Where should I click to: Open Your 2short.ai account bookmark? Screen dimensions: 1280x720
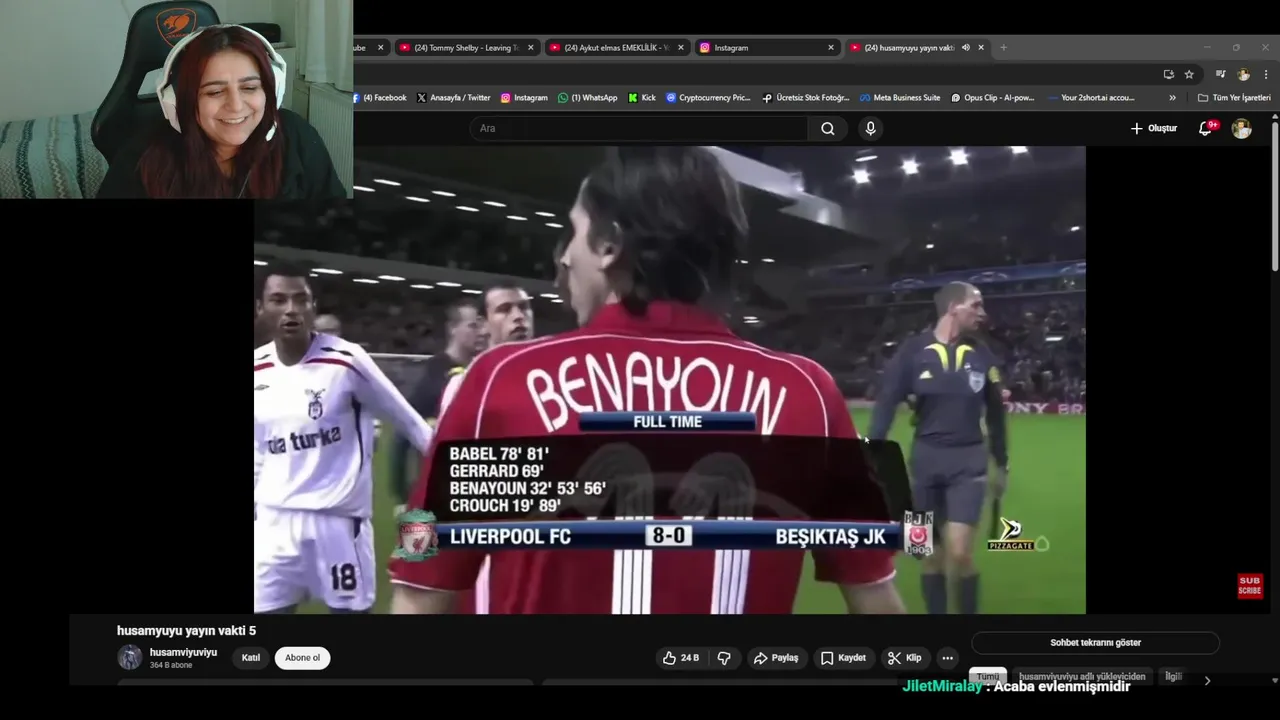coord(1091,98)
